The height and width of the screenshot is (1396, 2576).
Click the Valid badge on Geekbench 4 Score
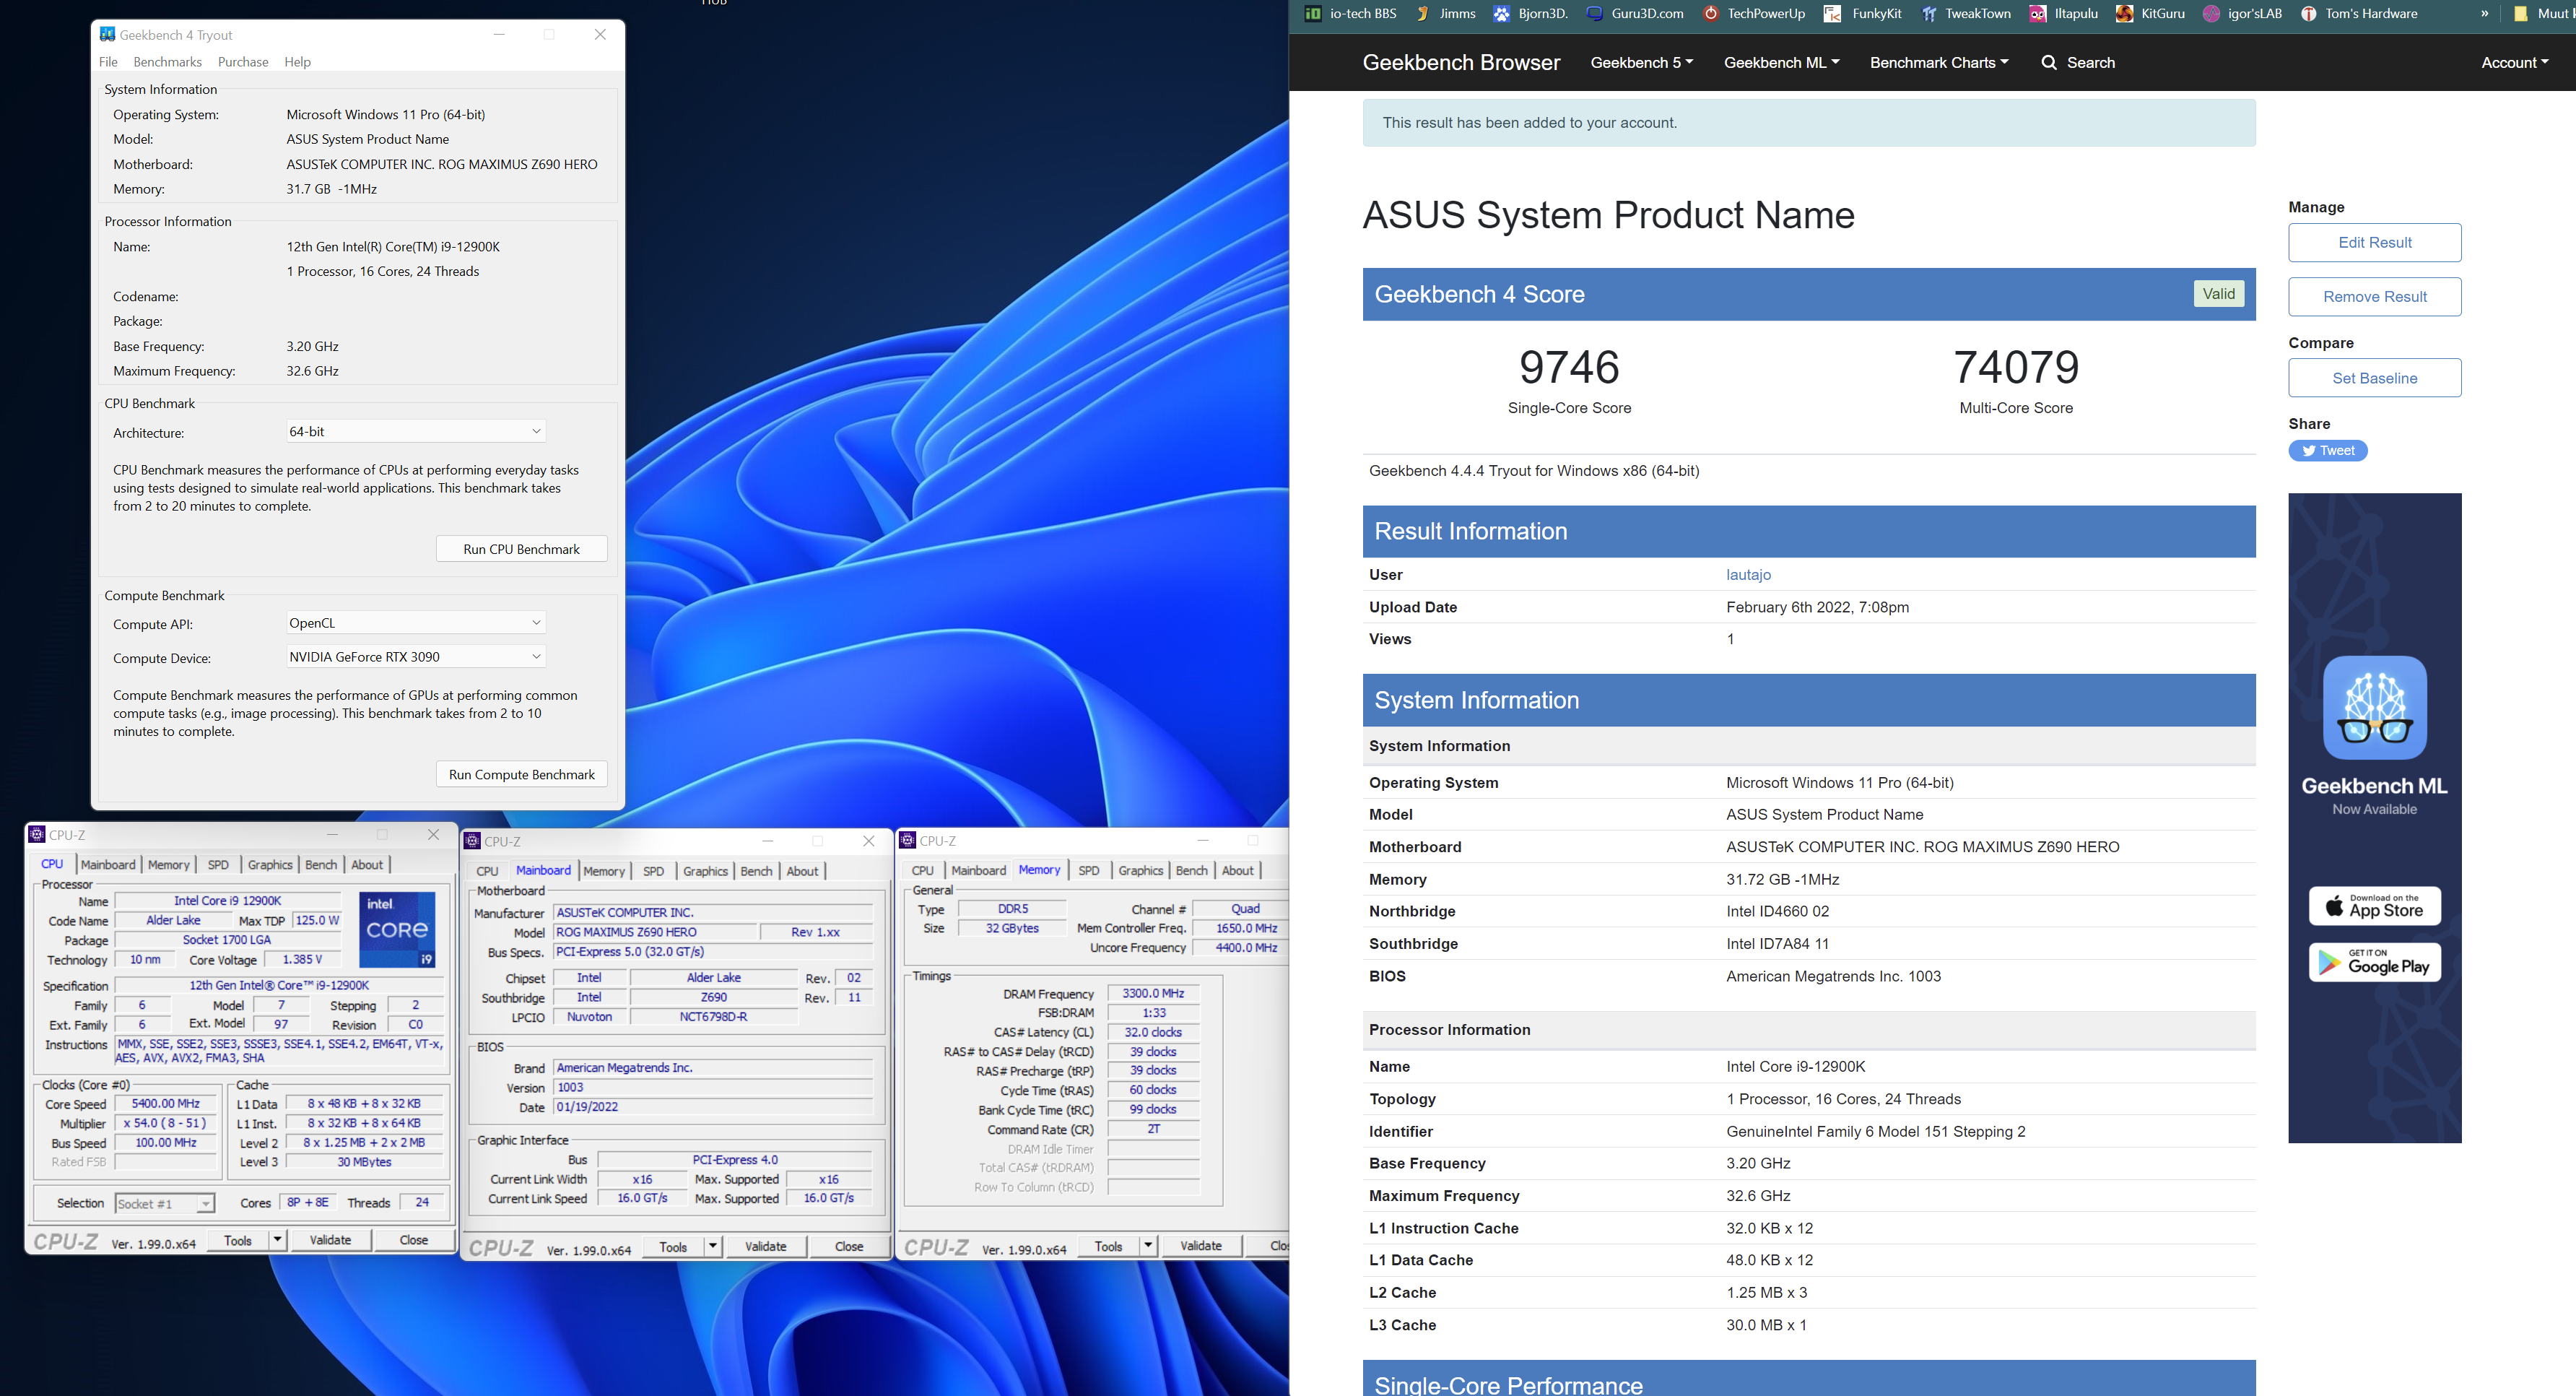pos(2219,294)
